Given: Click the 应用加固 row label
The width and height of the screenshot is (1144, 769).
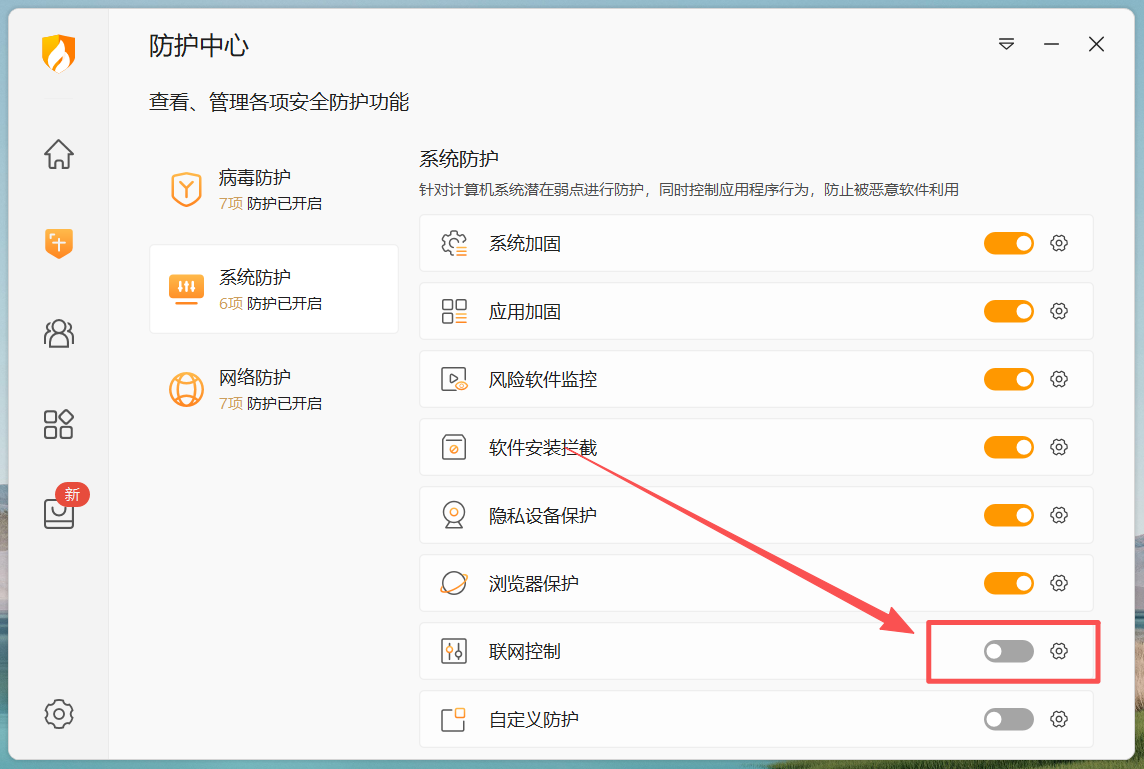Looking at the screenshot, I should pos(525,312).
